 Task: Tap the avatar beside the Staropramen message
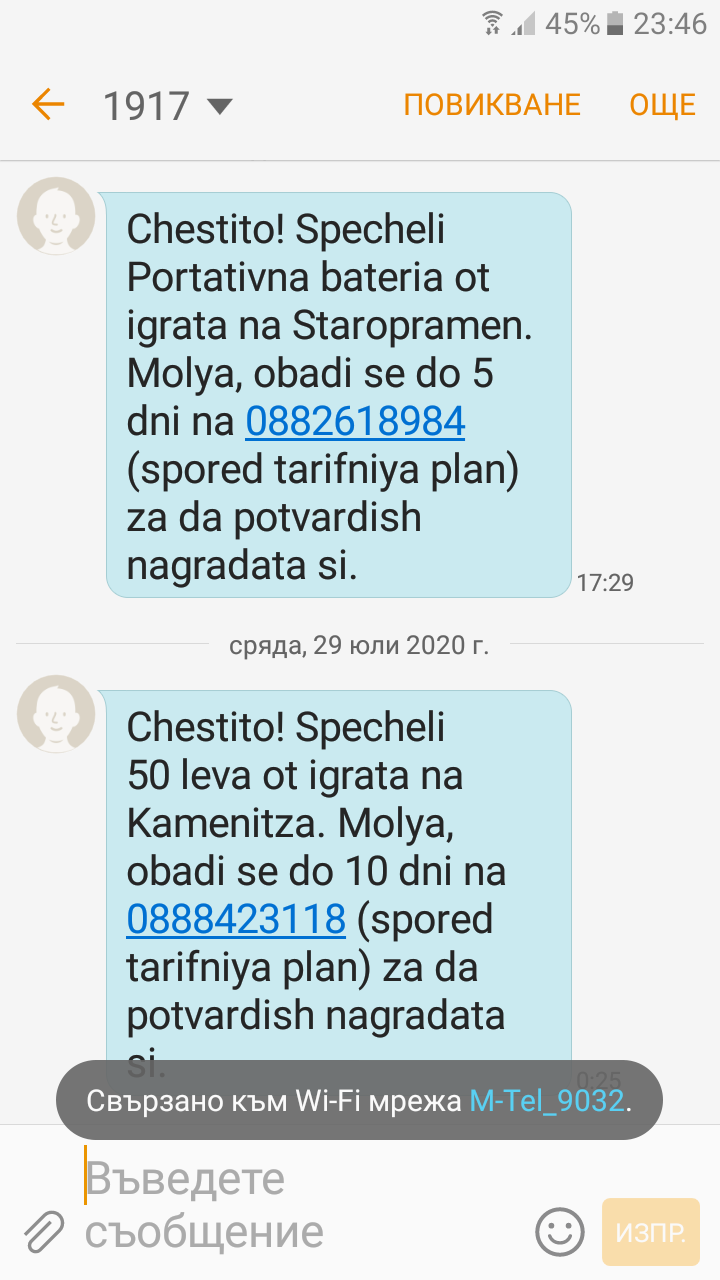tap(56, 216)
